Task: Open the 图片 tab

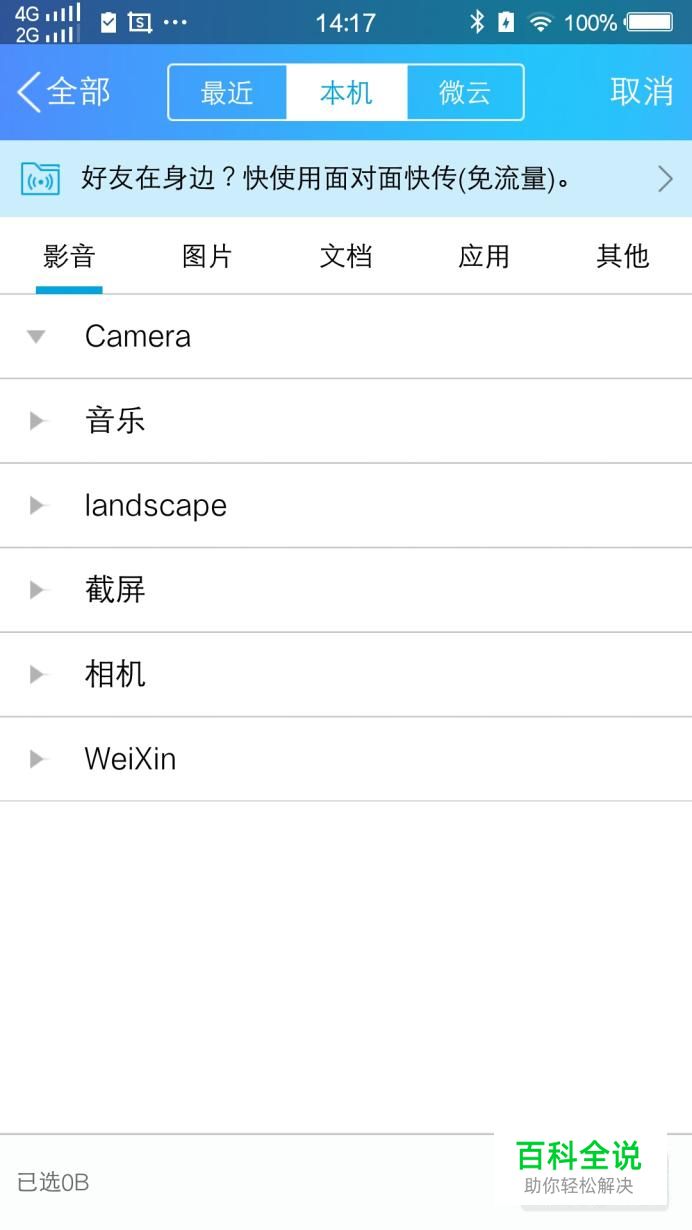Action: pyautogui.click(x=207, y=257)
